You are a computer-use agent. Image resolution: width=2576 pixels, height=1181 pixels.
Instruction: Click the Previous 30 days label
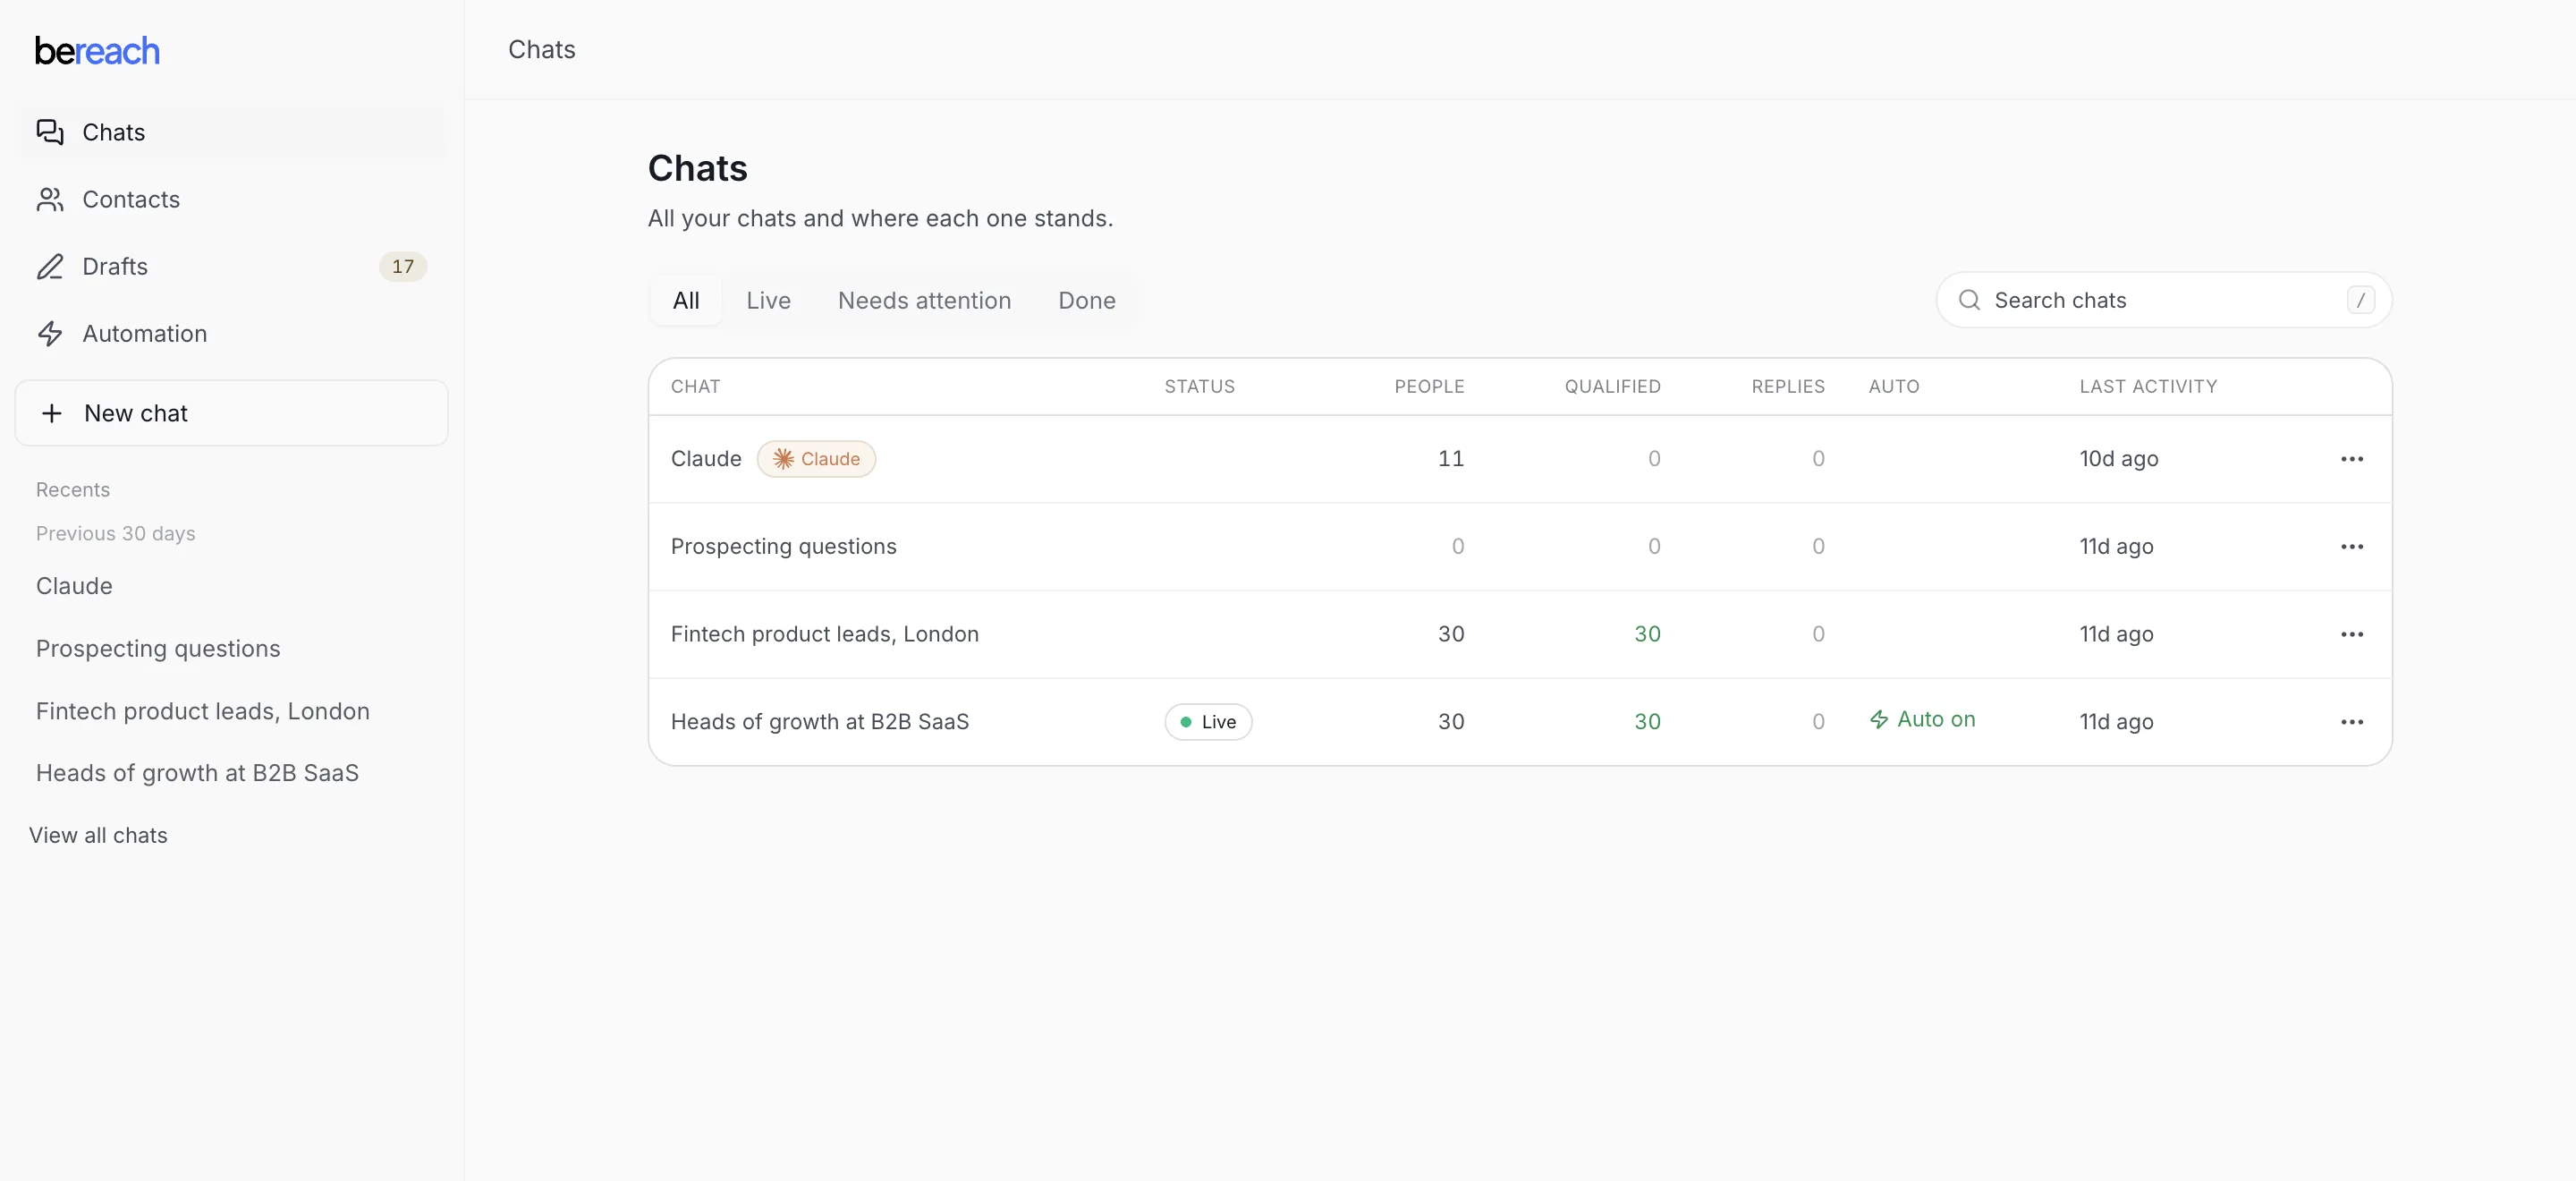pyautogui.click(x=116, y=534)
